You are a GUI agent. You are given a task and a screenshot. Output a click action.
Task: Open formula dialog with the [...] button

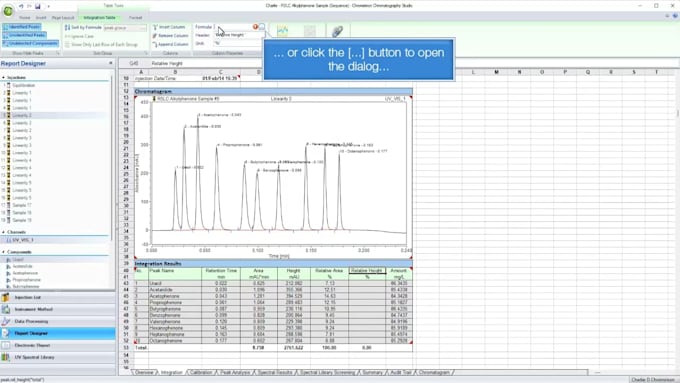pyautogui.click(x=262, y=27)
